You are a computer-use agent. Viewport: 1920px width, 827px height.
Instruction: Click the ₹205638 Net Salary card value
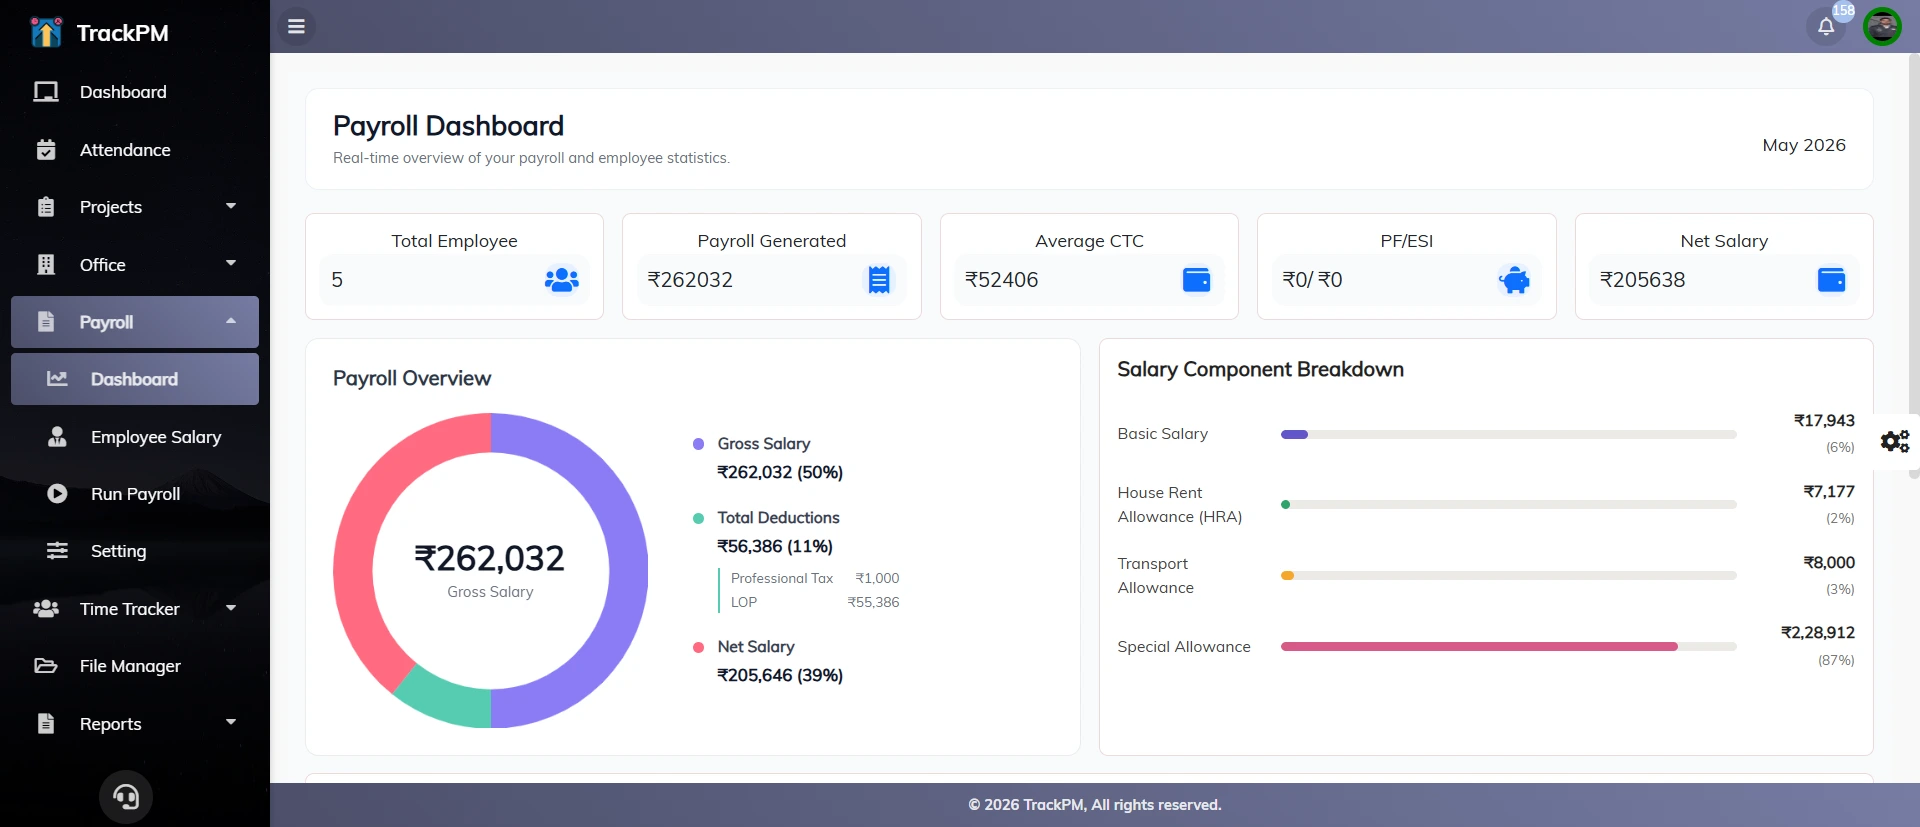[1642, 280]
